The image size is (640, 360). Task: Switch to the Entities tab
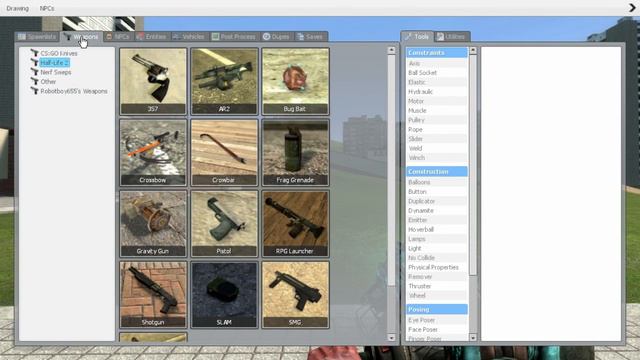pyautogui.click(x=152, y=37)
